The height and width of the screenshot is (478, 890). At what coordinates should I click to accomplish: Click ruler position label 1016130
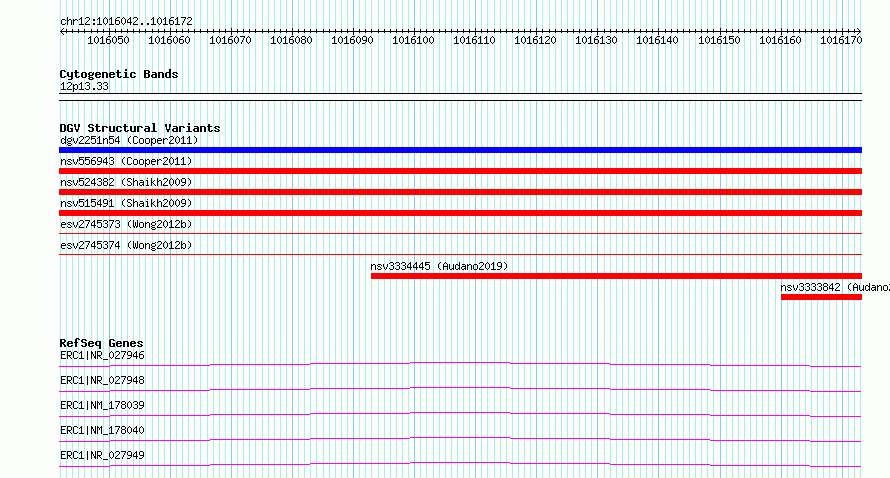(x=596, y=40)
